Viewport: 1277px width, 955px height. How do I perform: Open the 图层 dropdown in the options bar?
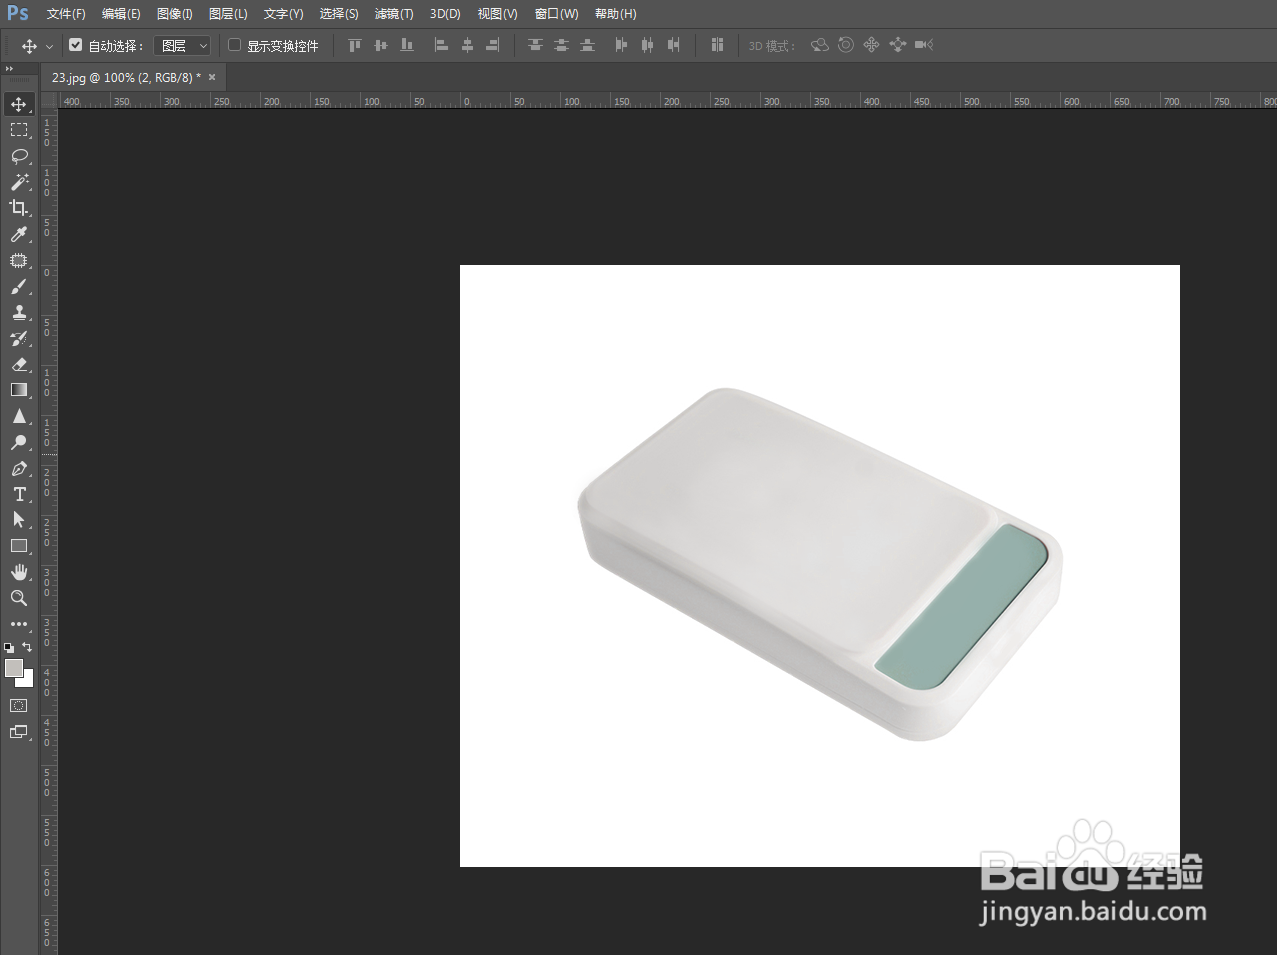point(182,44)
